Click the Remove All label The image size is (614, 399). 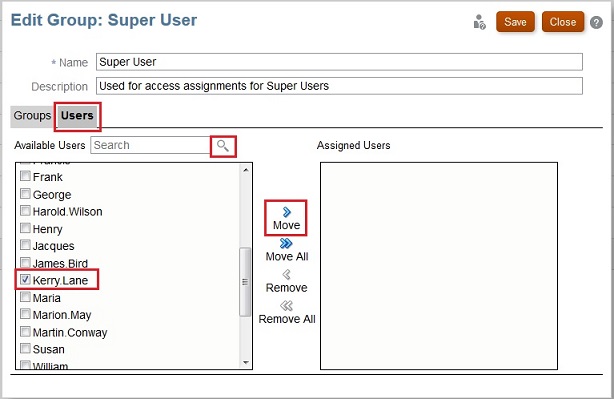point(287,319)
